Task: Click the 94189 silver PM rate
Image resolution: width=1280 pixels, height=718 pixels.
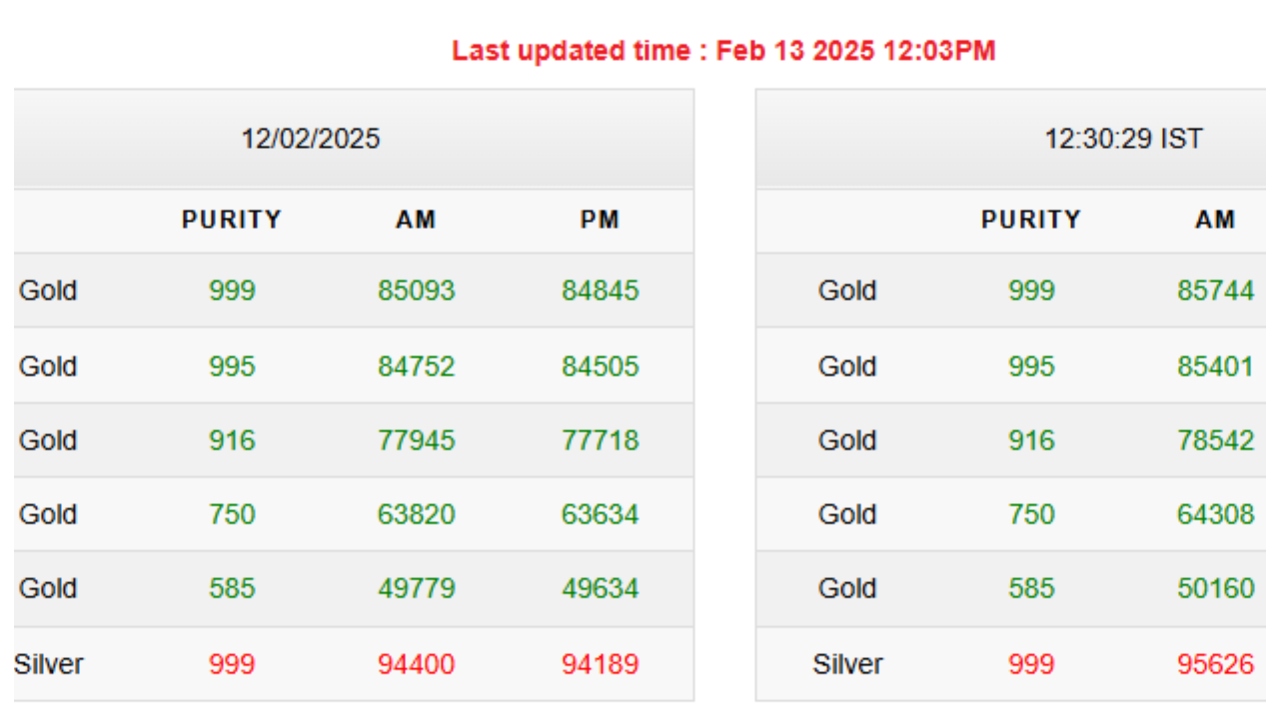Action: (600, 665)
